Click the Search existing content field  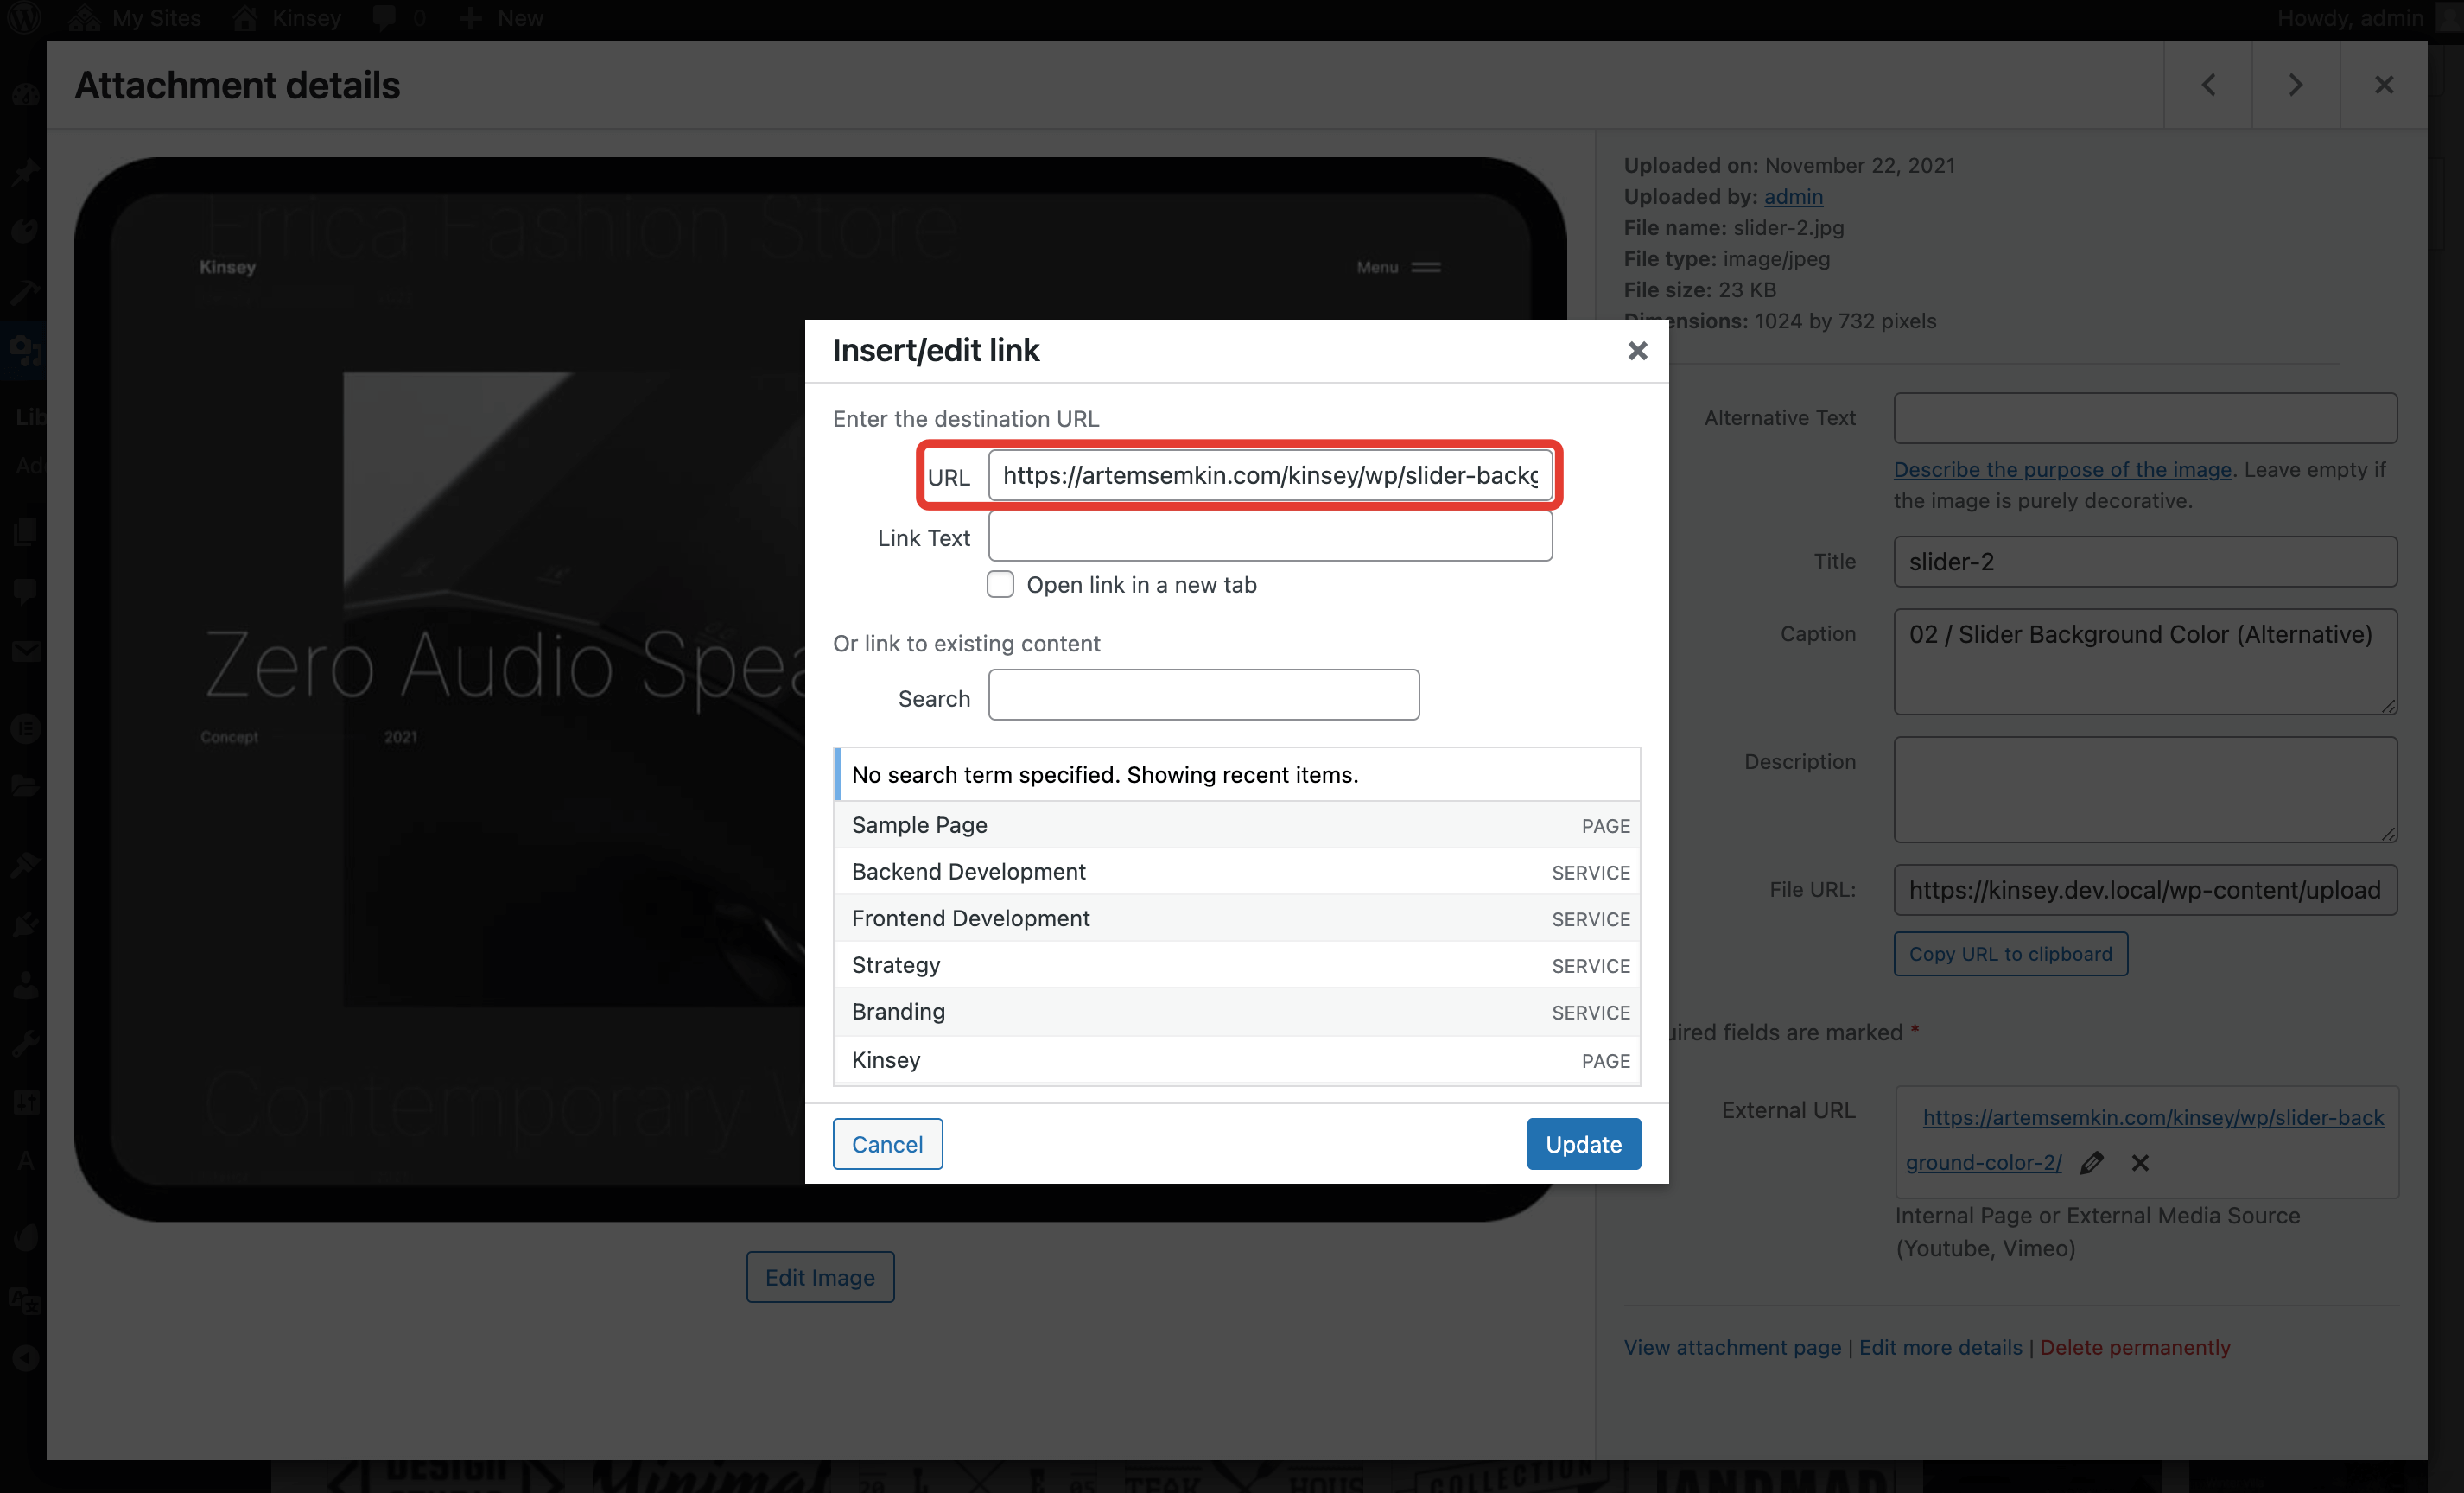1203,696
